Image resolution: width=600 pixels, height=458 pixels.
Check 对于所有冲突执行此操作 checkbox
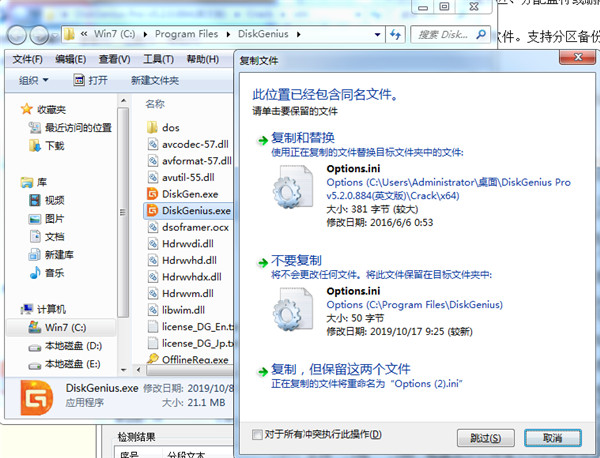click(257, 434)
